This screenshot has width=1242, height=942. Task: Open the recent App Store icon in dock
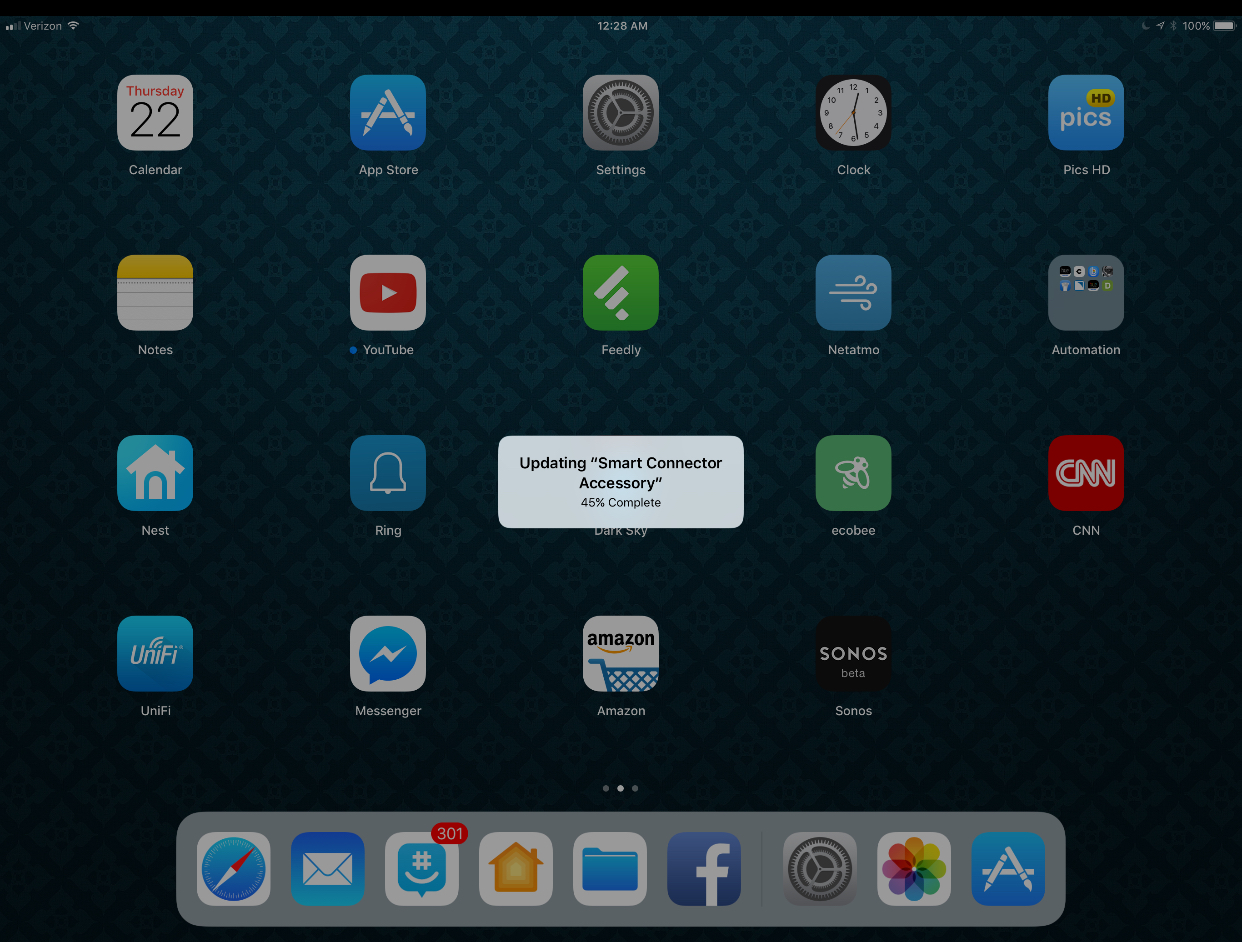[x=1008, y=869]
